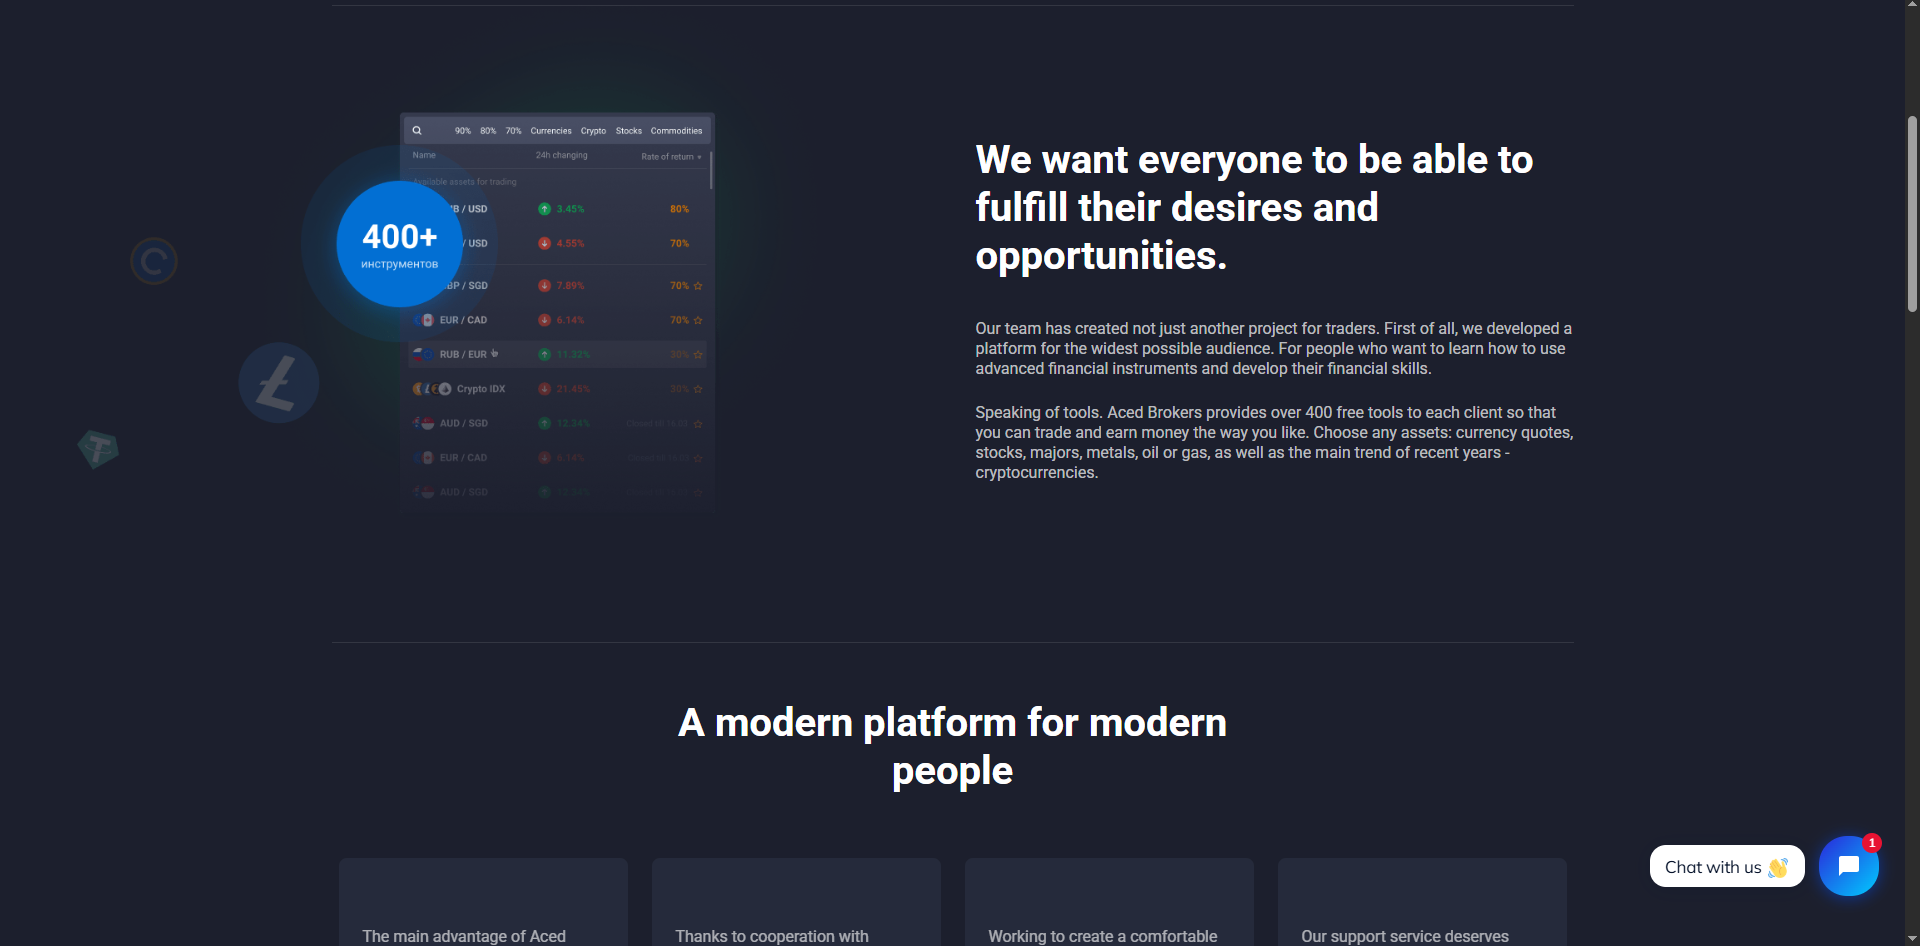1920x946 pixels.
Task: Switch to the Currencies tab
Action: 551,131
